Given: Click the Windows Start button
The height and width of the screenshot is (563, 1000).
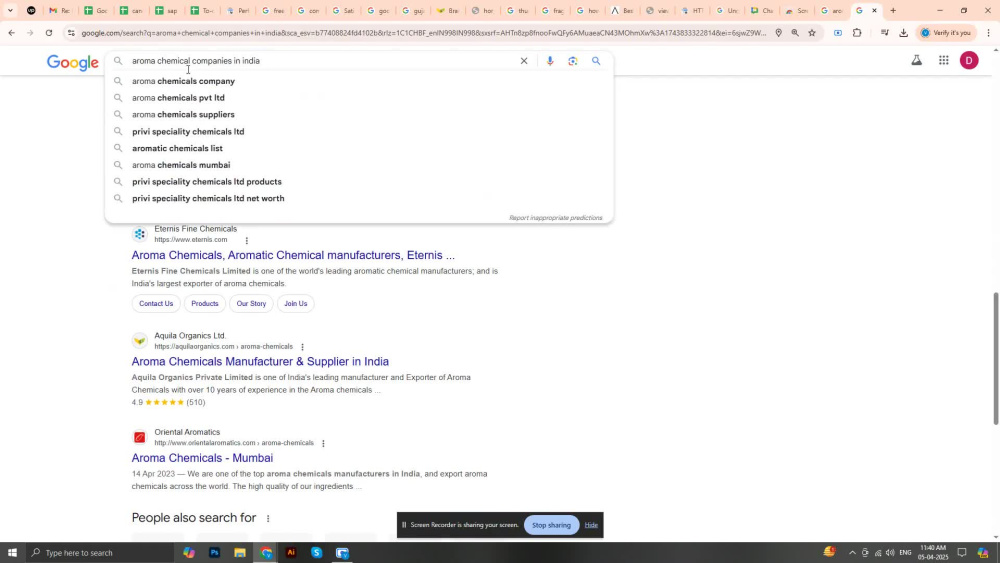Looking at the screenshot, I should 12,552.
